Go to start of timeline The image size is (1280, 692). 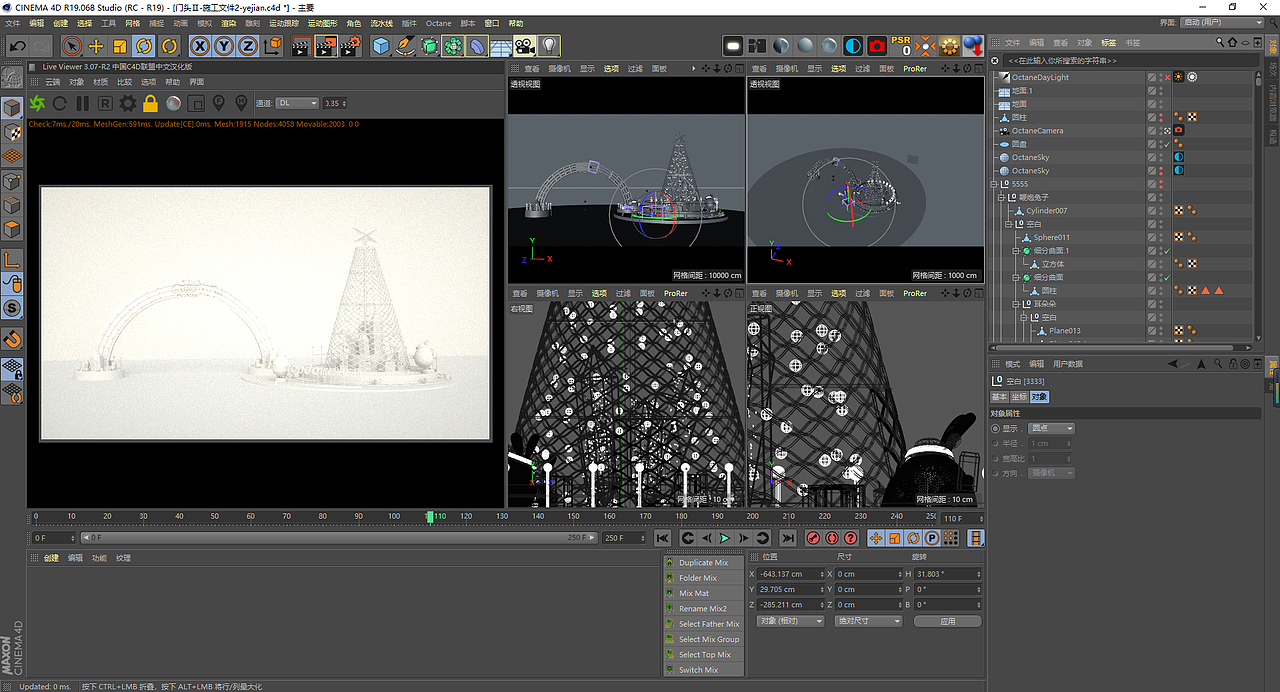pyautogui.click(x=662, y=538)
